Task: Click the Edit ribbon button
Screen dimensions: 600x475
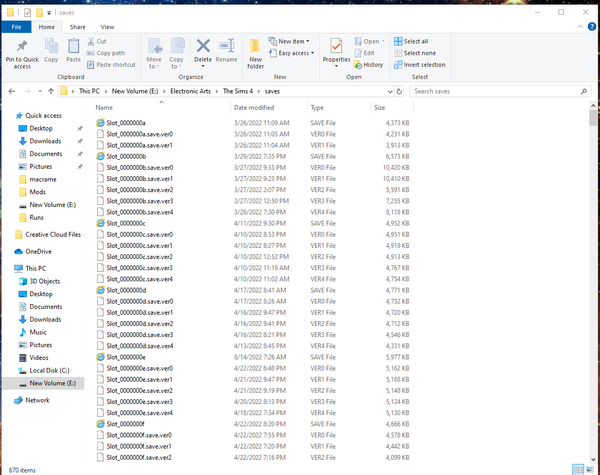Action: coord(364,53)
